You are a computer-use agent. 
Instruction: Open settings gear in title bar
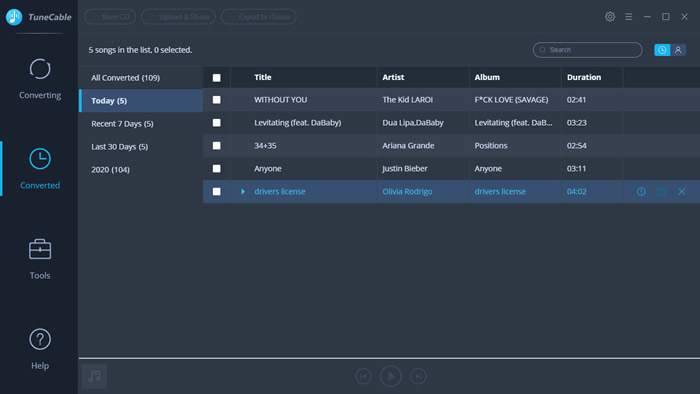tap(610, 17)
